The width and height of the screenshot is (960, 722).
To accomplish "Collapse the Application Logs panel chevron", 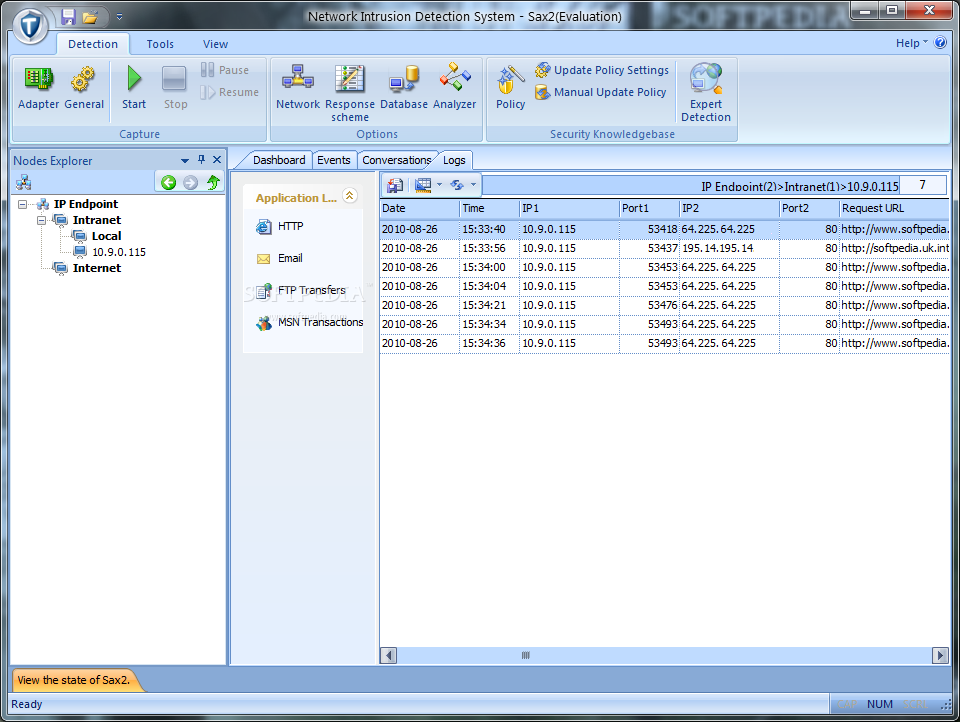I will pos(350,196).
